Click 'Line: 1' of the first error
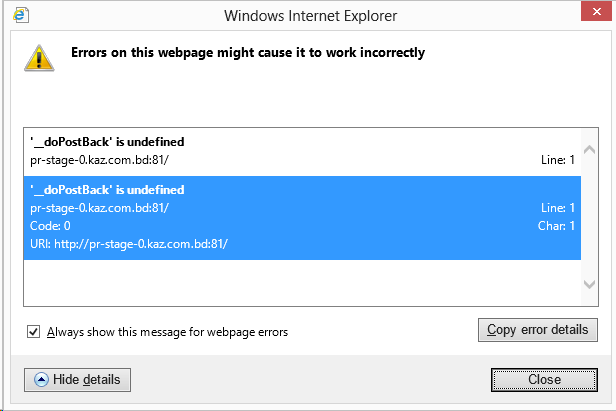Screen dimensions: 616x411 [x=556, y=159]
